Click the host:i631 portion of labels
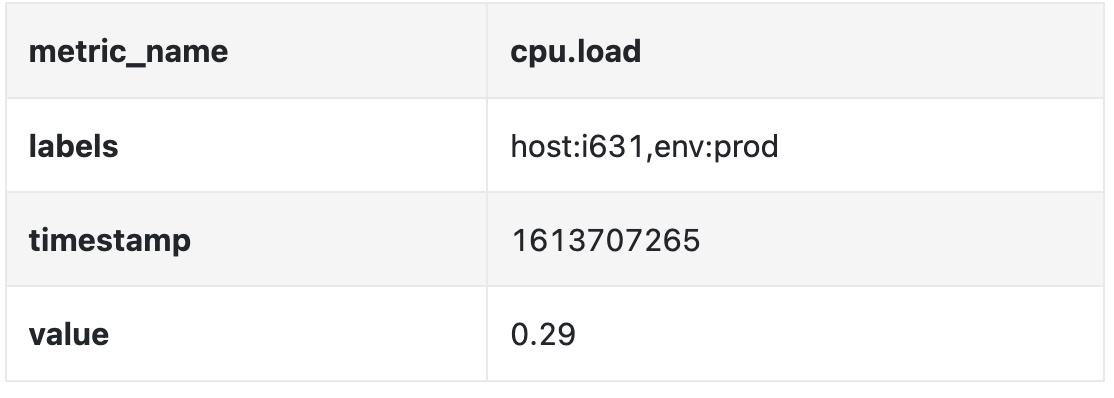This screenshot has height=398, width=1114. [577, 146]
